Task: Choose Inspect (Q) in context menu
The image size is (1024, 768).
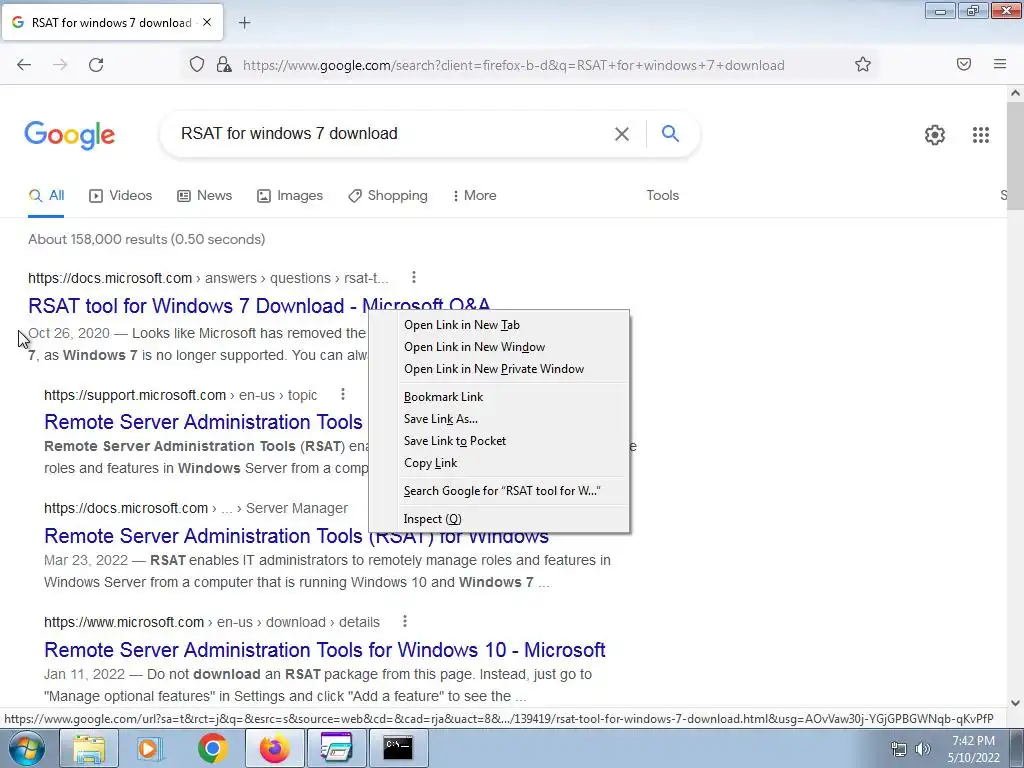Action: (x=499, y=519)
